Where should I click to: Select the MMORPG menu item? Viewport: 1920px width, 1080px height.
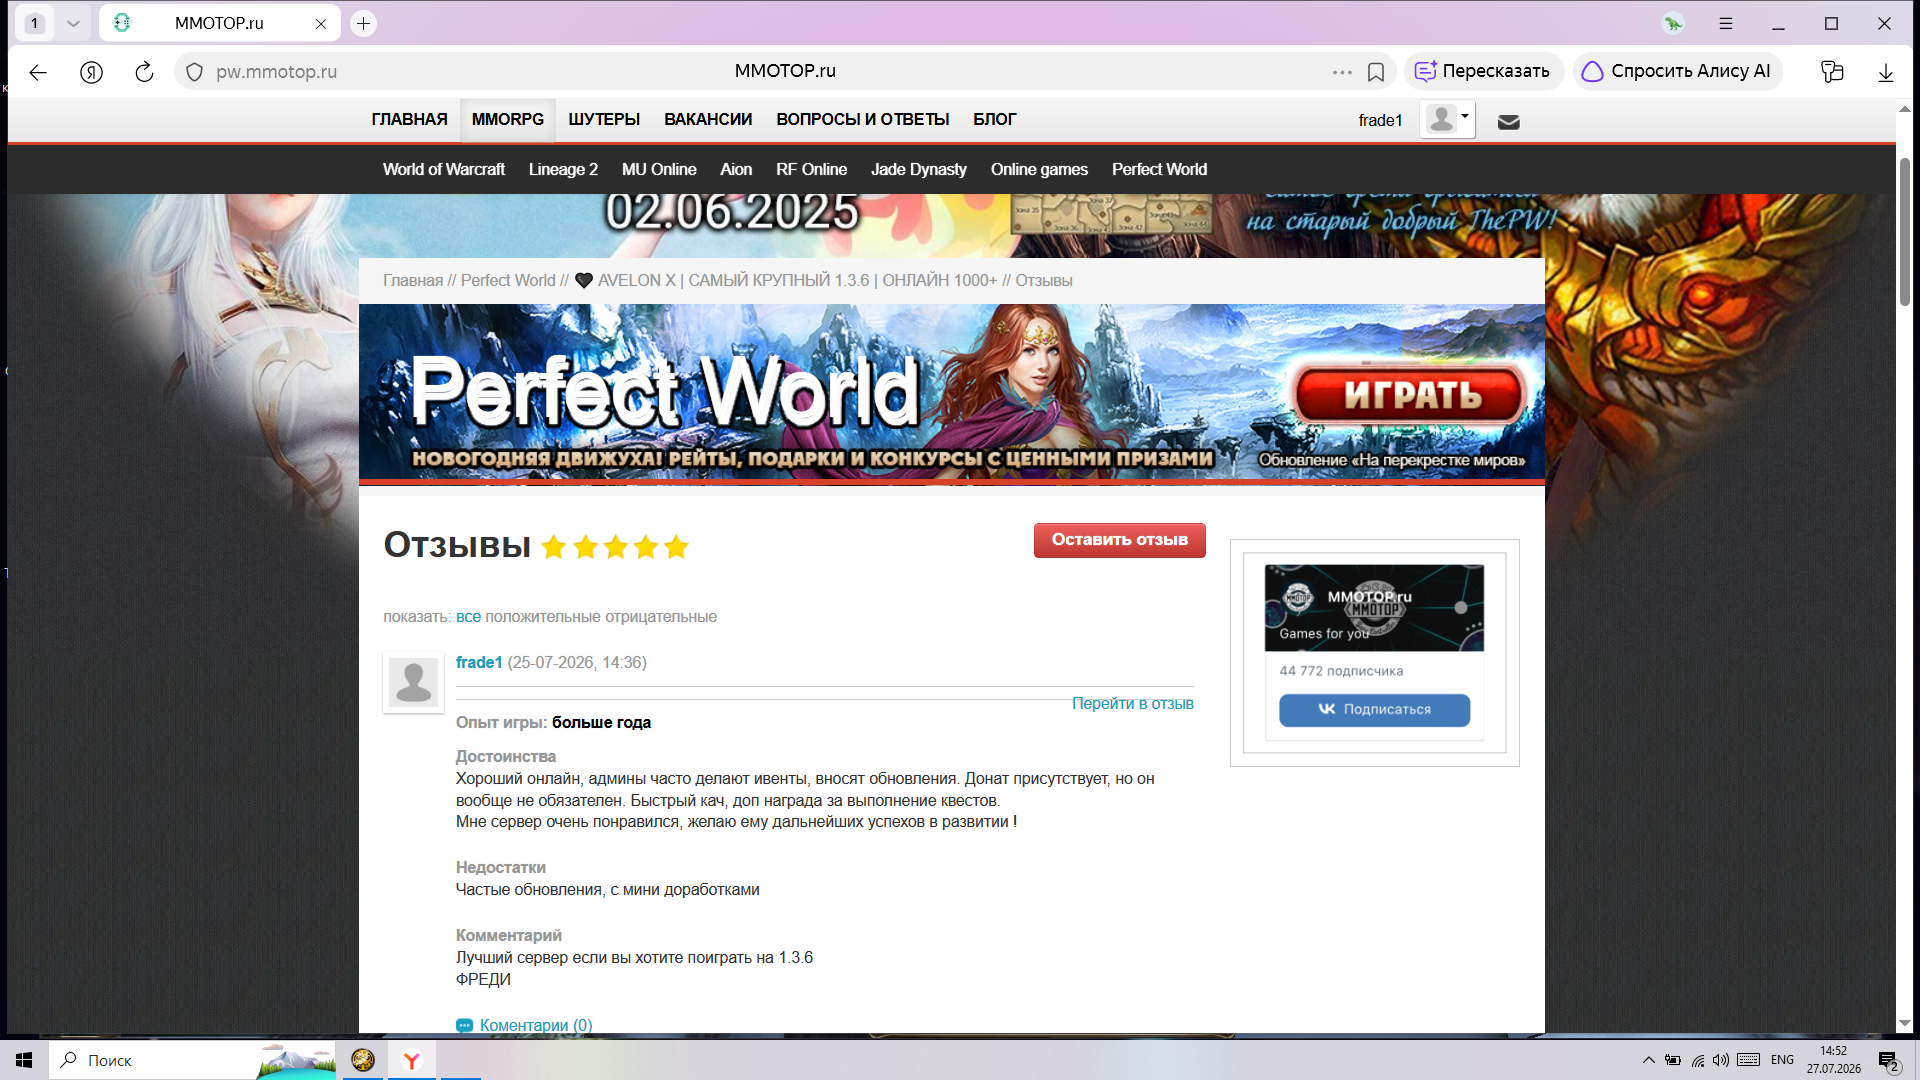[x=508, y=120]
